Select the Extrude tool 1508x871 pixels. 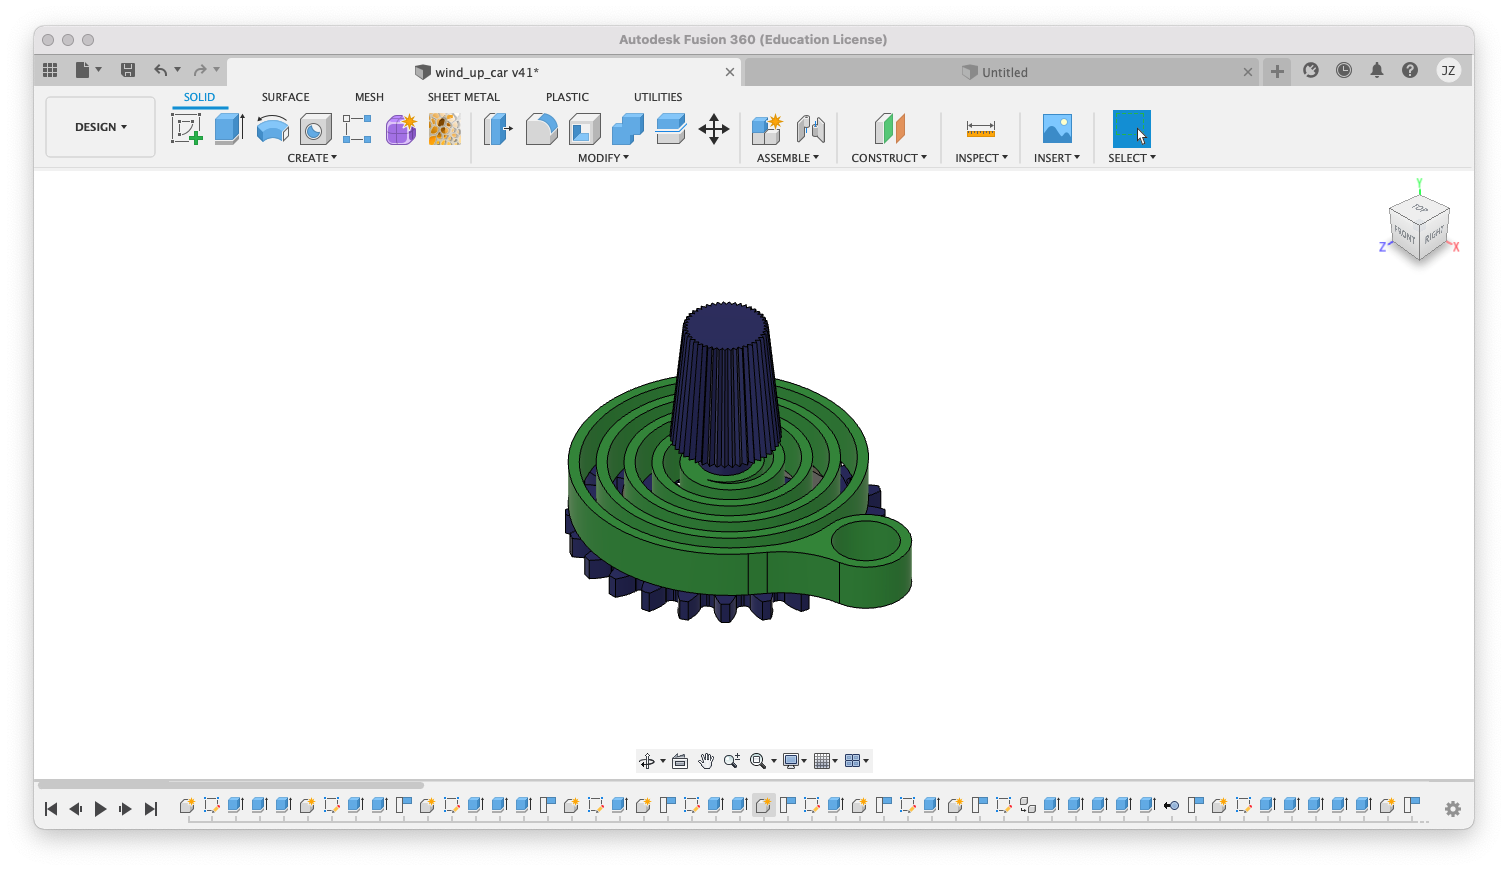tap(230, 129)
